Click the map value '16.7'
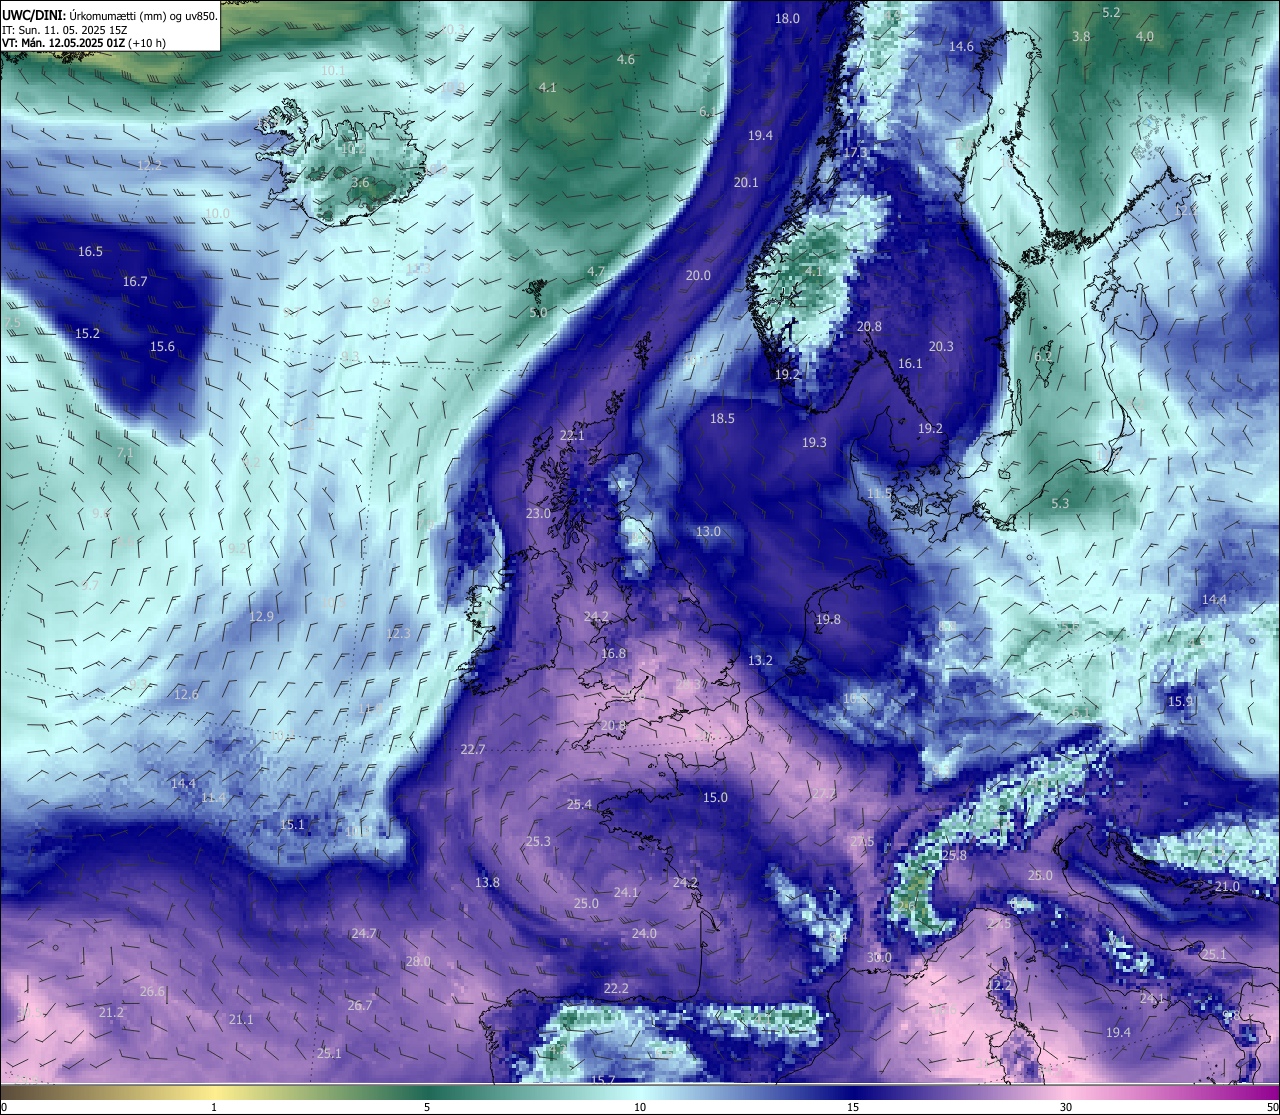 click(x=135, y=282)
